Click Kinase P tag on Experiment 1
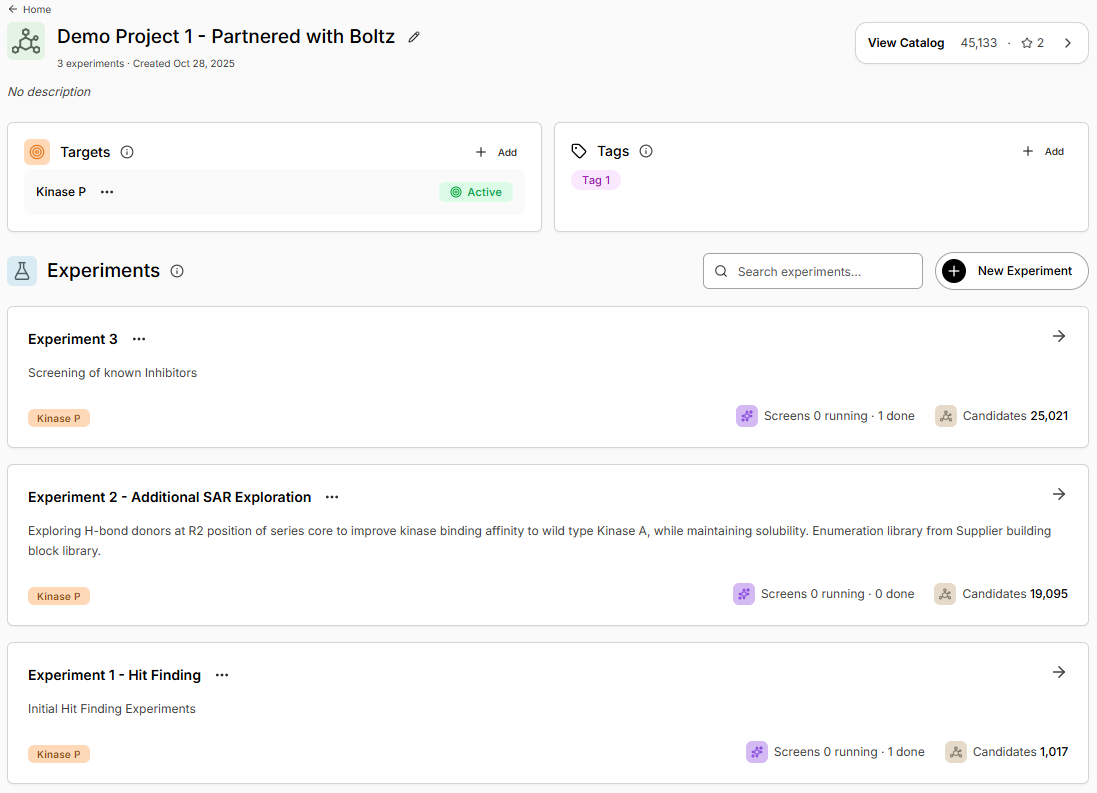 click(59, 754)
